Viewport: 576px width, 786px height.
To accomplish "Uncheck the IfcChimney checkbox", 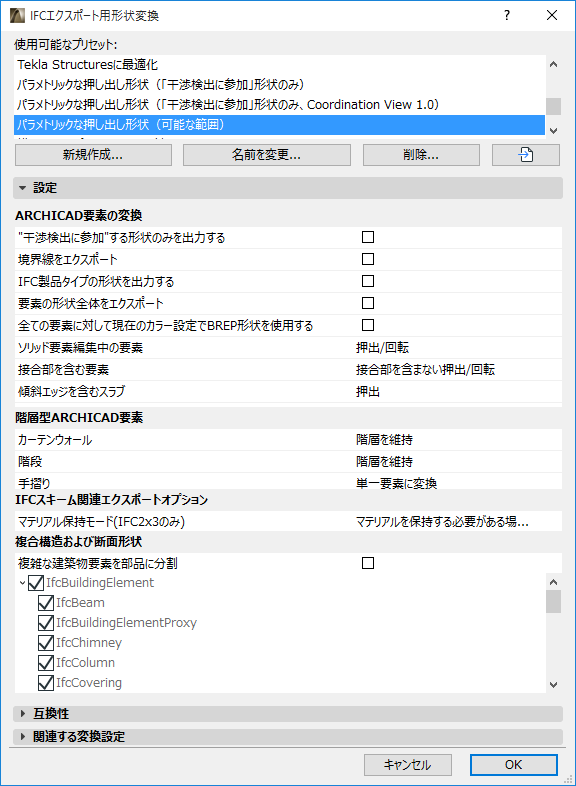I will coord(46,643).
